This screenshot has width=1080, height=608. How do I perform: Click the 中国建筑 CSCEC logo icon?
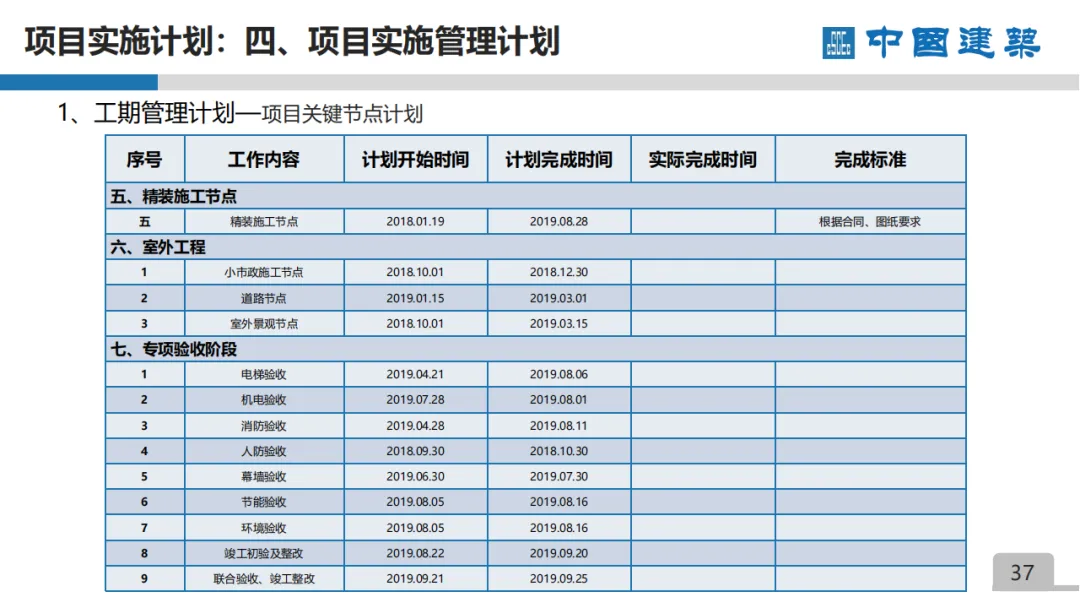point(838,43)
